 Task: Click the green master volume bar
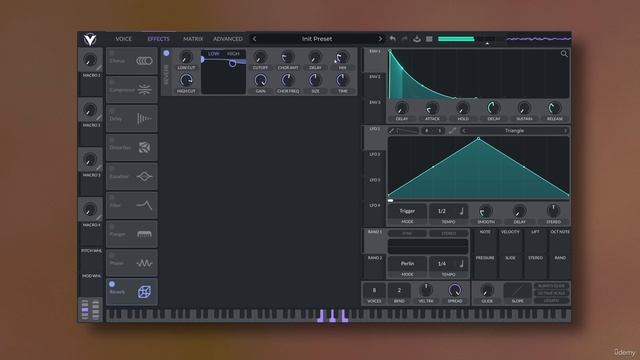[x=456, y=39]
